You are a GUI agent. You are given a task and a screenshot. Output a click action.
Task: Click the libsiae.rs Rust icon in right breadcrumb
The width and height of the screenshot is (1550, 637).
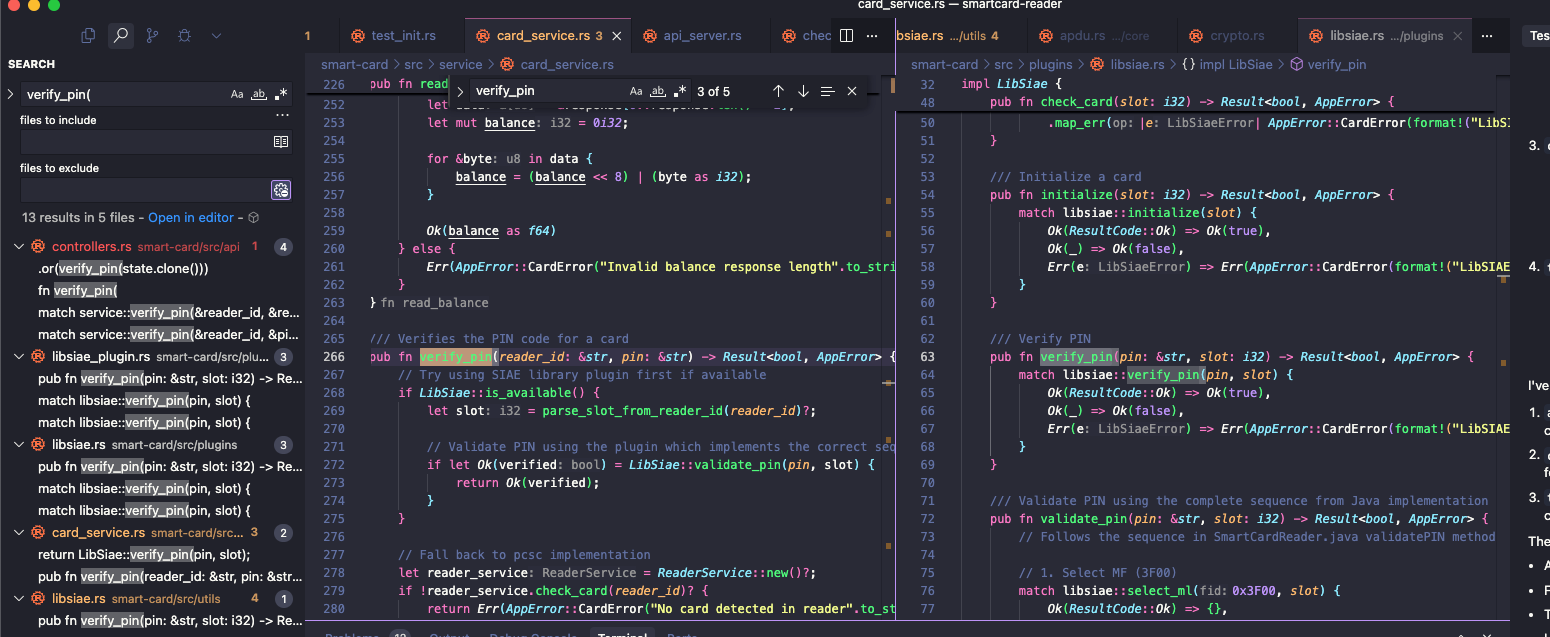(1097, 64)
